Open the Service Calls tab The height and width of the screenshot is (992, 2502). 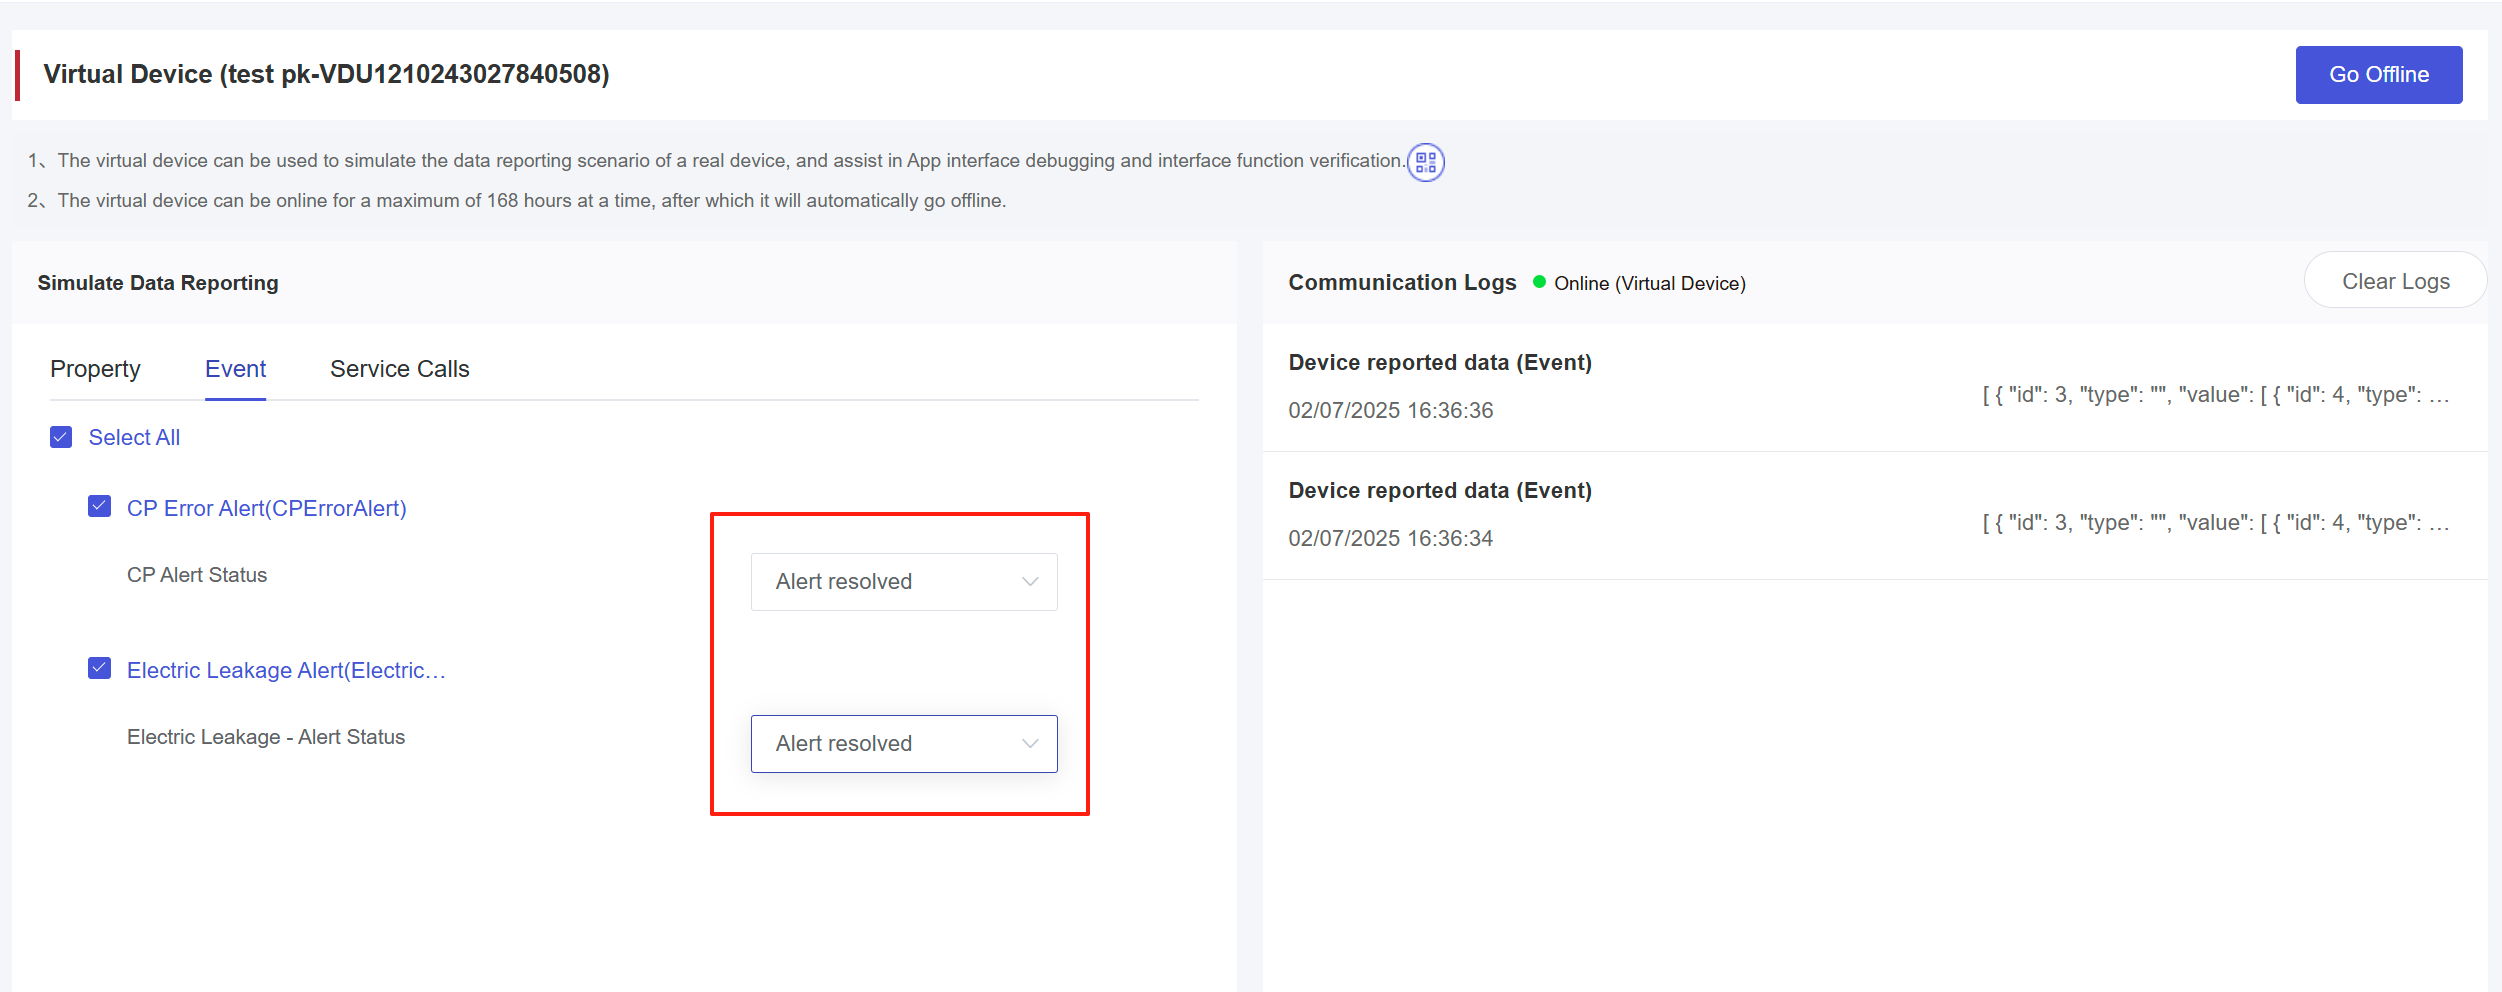click(x=399, y=369)
